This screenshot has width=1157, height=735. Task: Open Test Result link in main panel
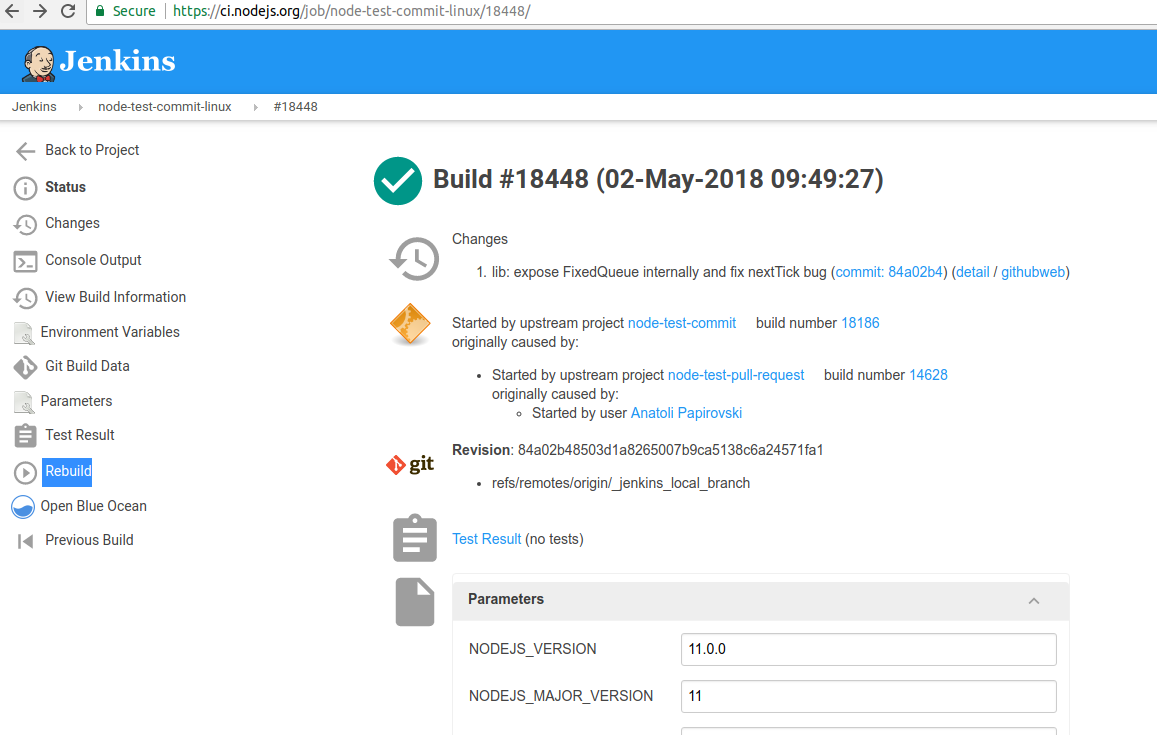[486, 539]
